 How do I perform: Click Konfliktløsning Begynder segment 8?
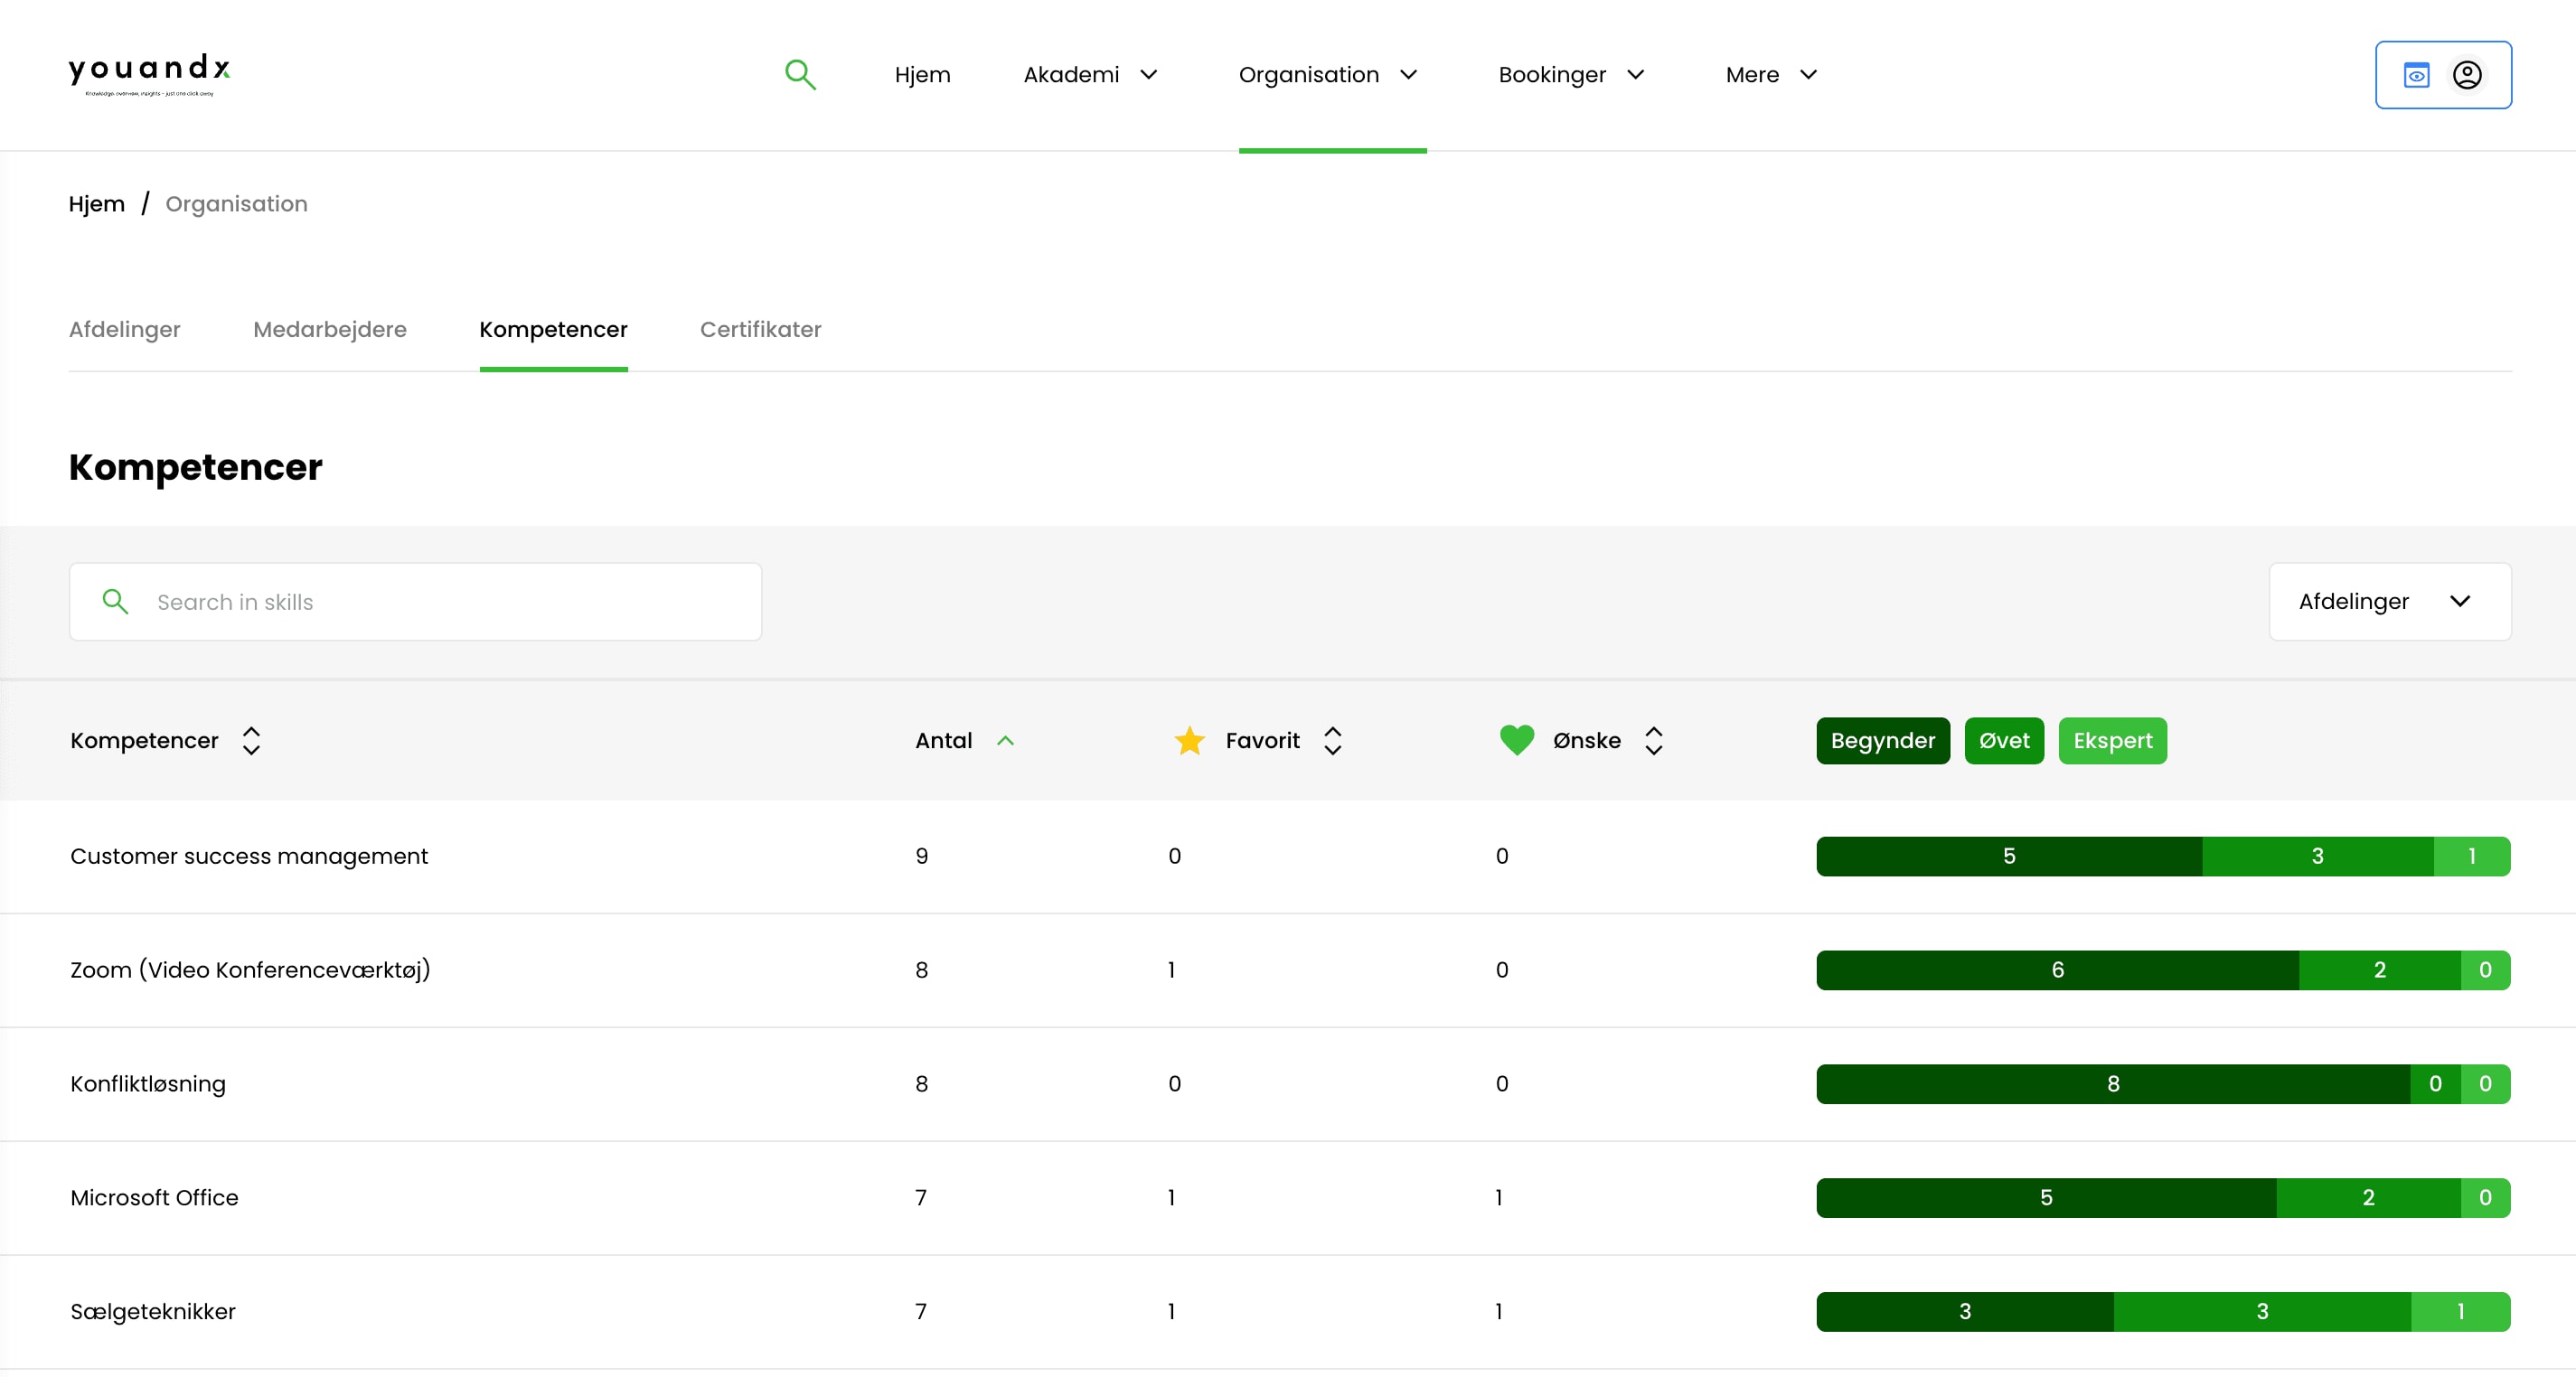click(2113, 1084)
